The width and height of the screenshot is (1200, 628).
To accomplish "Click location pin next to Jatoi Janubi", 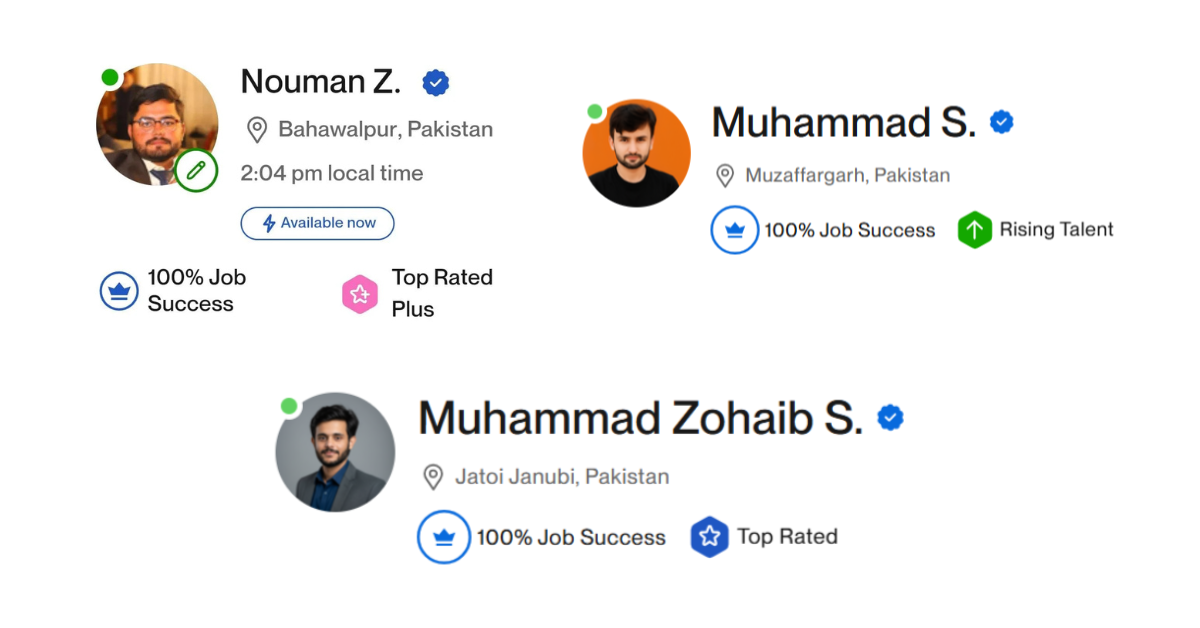I will (433, 476).
